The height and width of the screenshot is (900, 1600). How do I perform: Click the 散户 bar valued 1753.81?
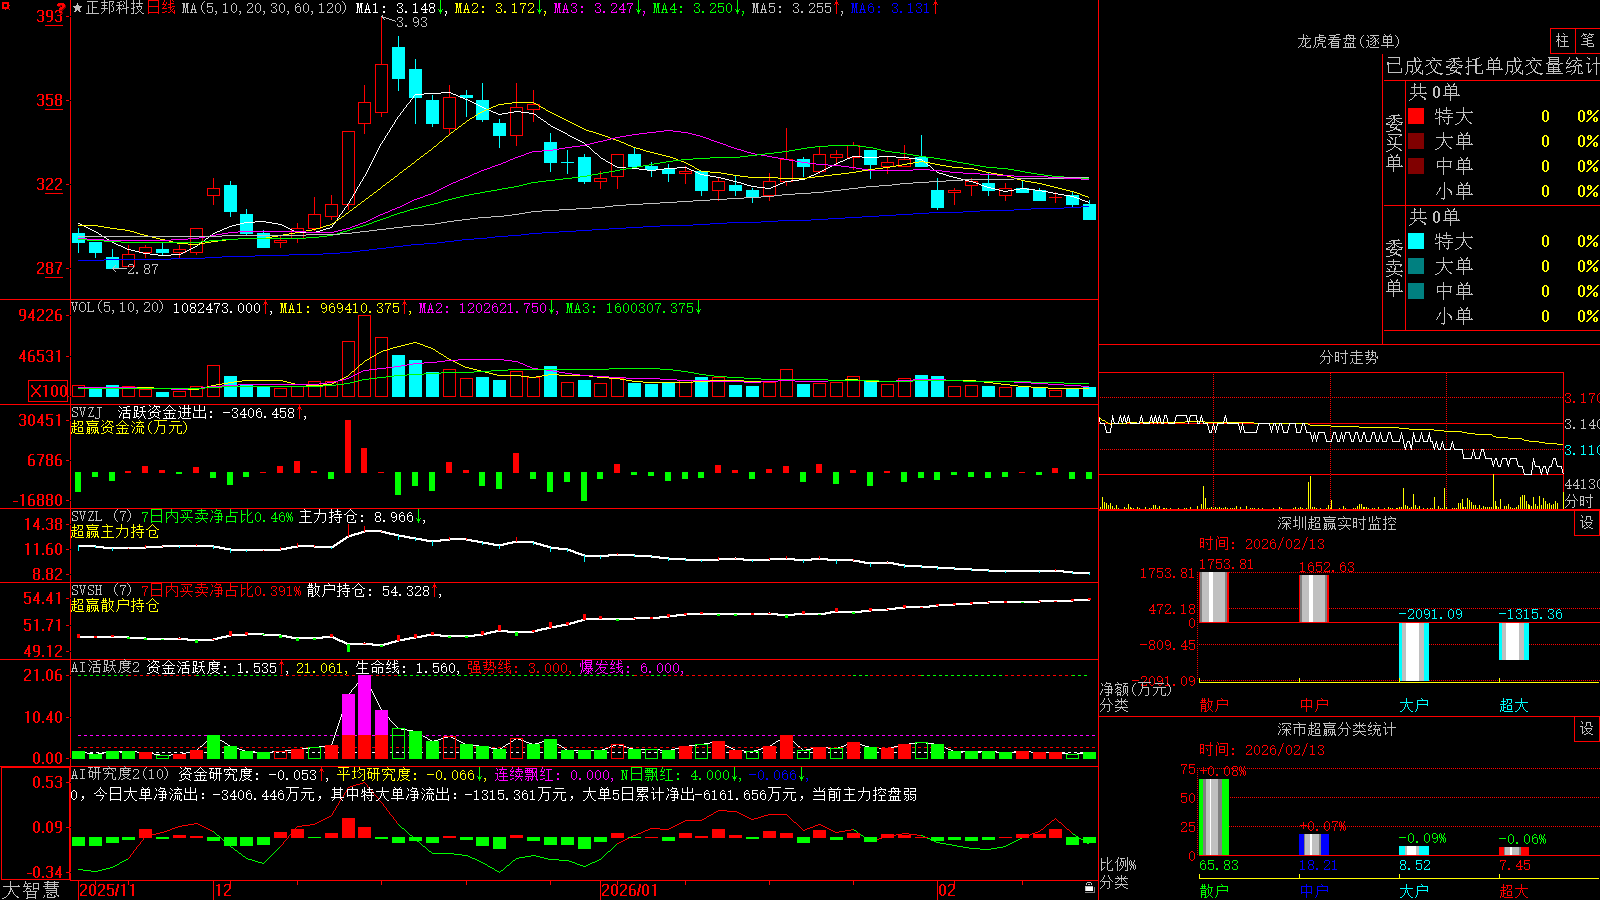pos(1213,597)
